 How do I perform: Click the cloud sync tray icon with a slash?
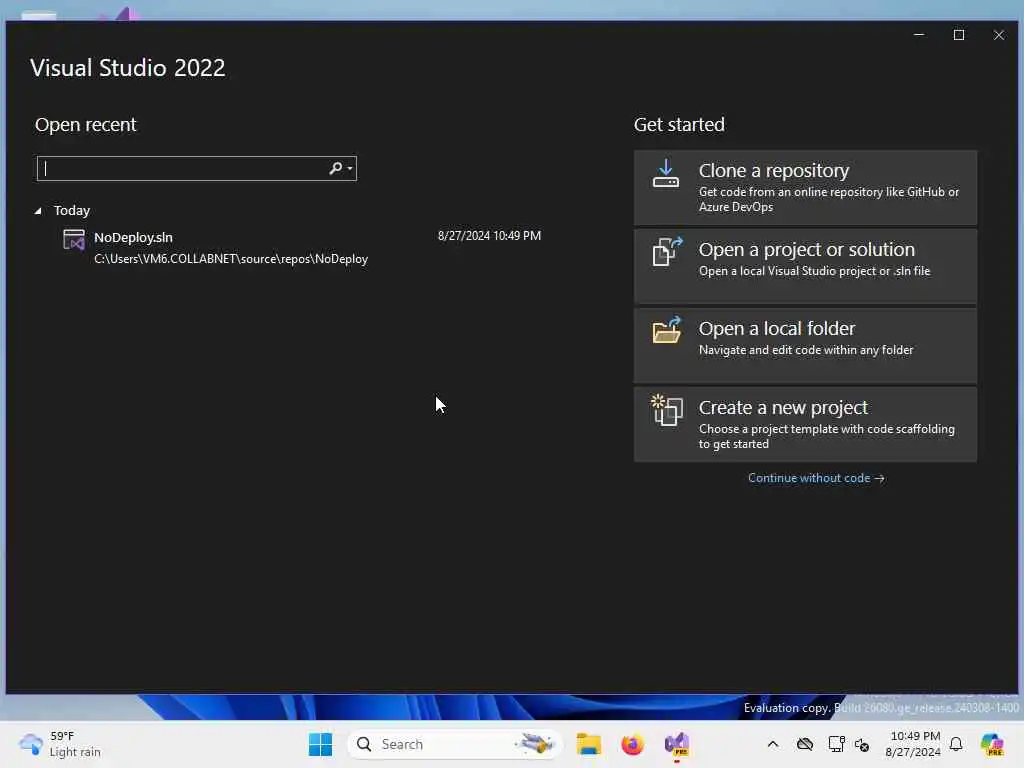[x=805, y=744]
